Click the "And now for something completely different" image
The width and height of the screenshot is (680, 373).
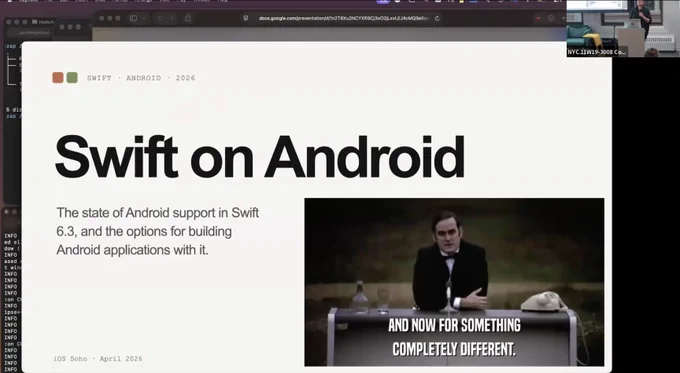coord(454,282)
